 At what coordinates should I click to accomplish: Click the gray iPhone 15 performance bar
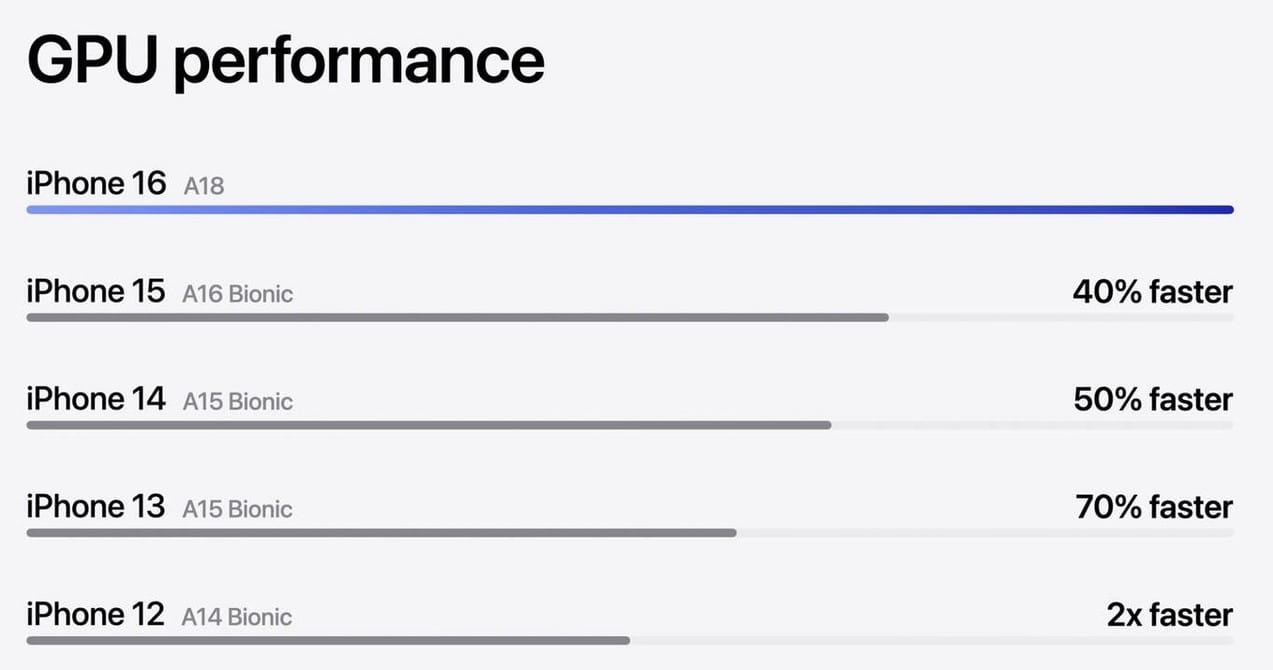pos(457,318)
